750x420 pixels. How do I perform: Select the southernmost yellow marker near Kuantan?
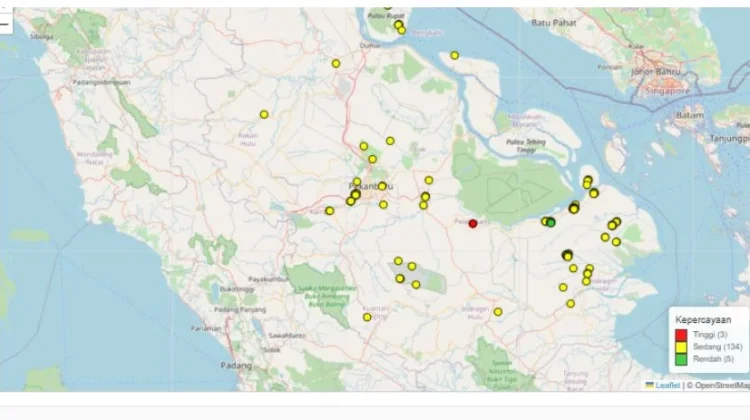tap(367, 317)
